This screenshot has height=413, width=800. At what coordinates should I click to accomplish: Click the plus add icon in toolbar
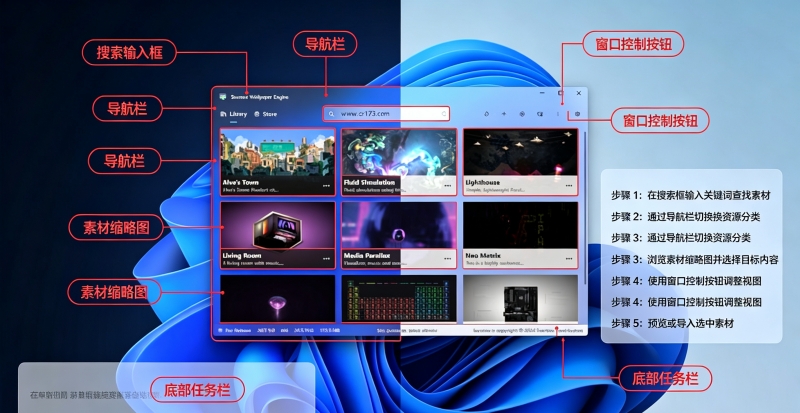coord(504,114)
